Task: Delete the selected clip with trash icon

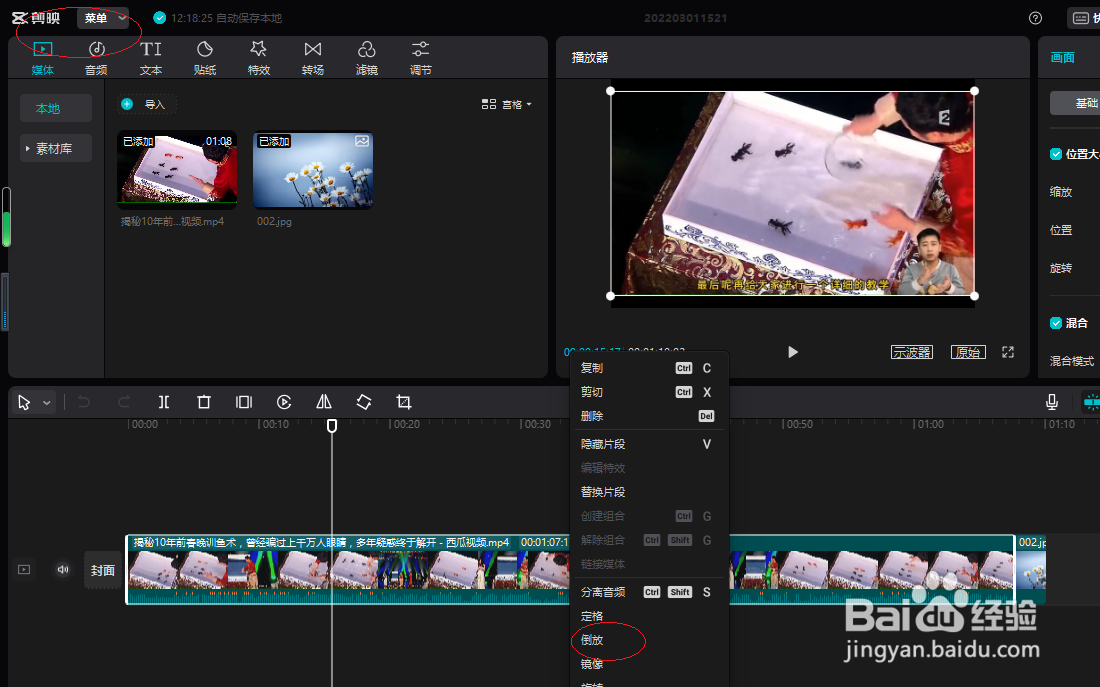Action: point(204,402)
